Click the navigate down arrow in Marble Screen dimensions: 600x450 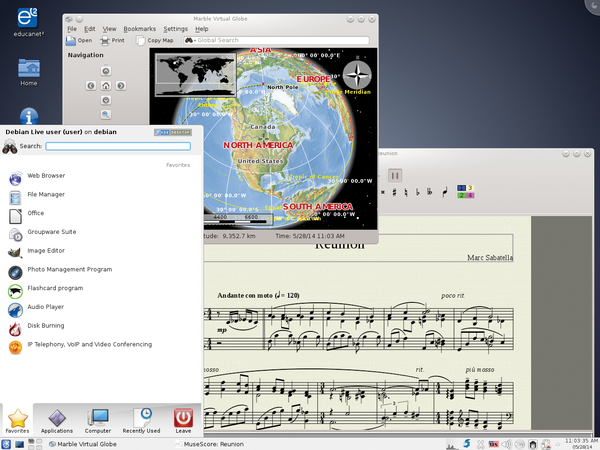pyautogui.click(x=106, y=100)
